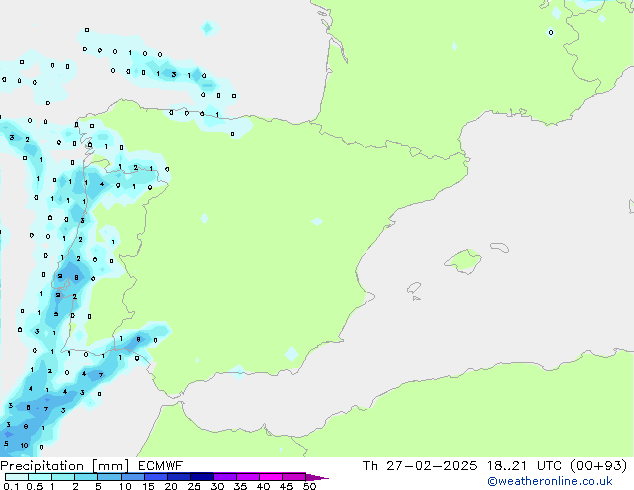This screenshot has height=490, width=634.
Task: Click the legend label "25"
Action: pos(194,486)
